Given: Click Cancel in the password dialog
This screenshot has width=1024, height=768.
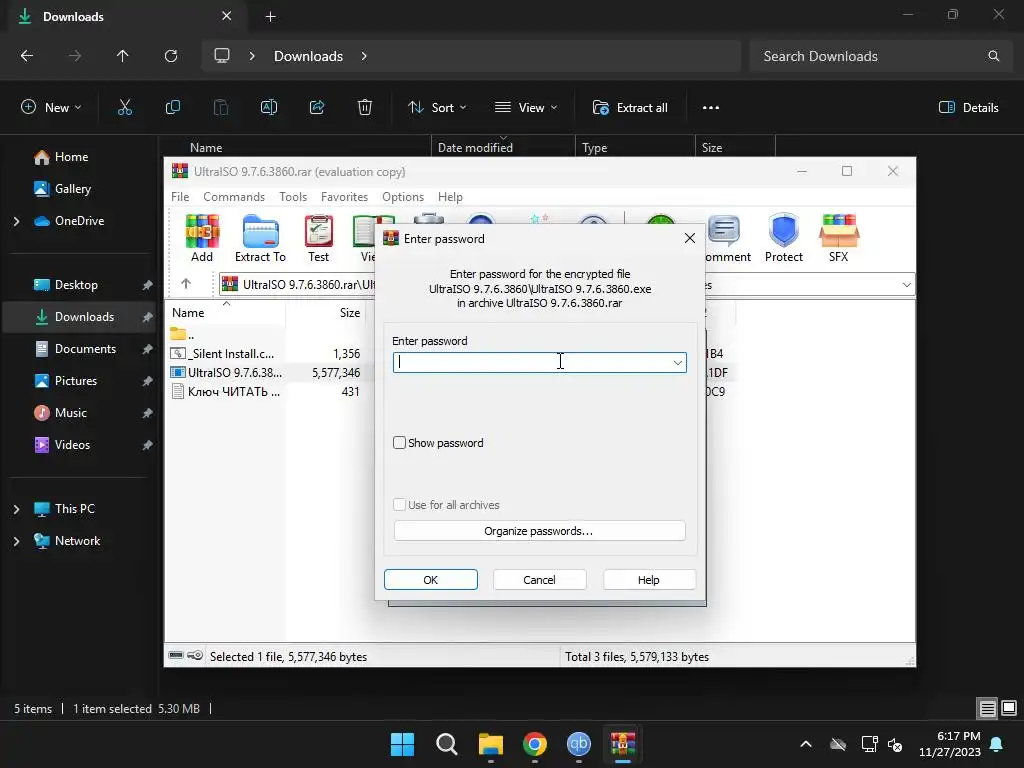Looking at the screenshot, I should coord(539,580).
